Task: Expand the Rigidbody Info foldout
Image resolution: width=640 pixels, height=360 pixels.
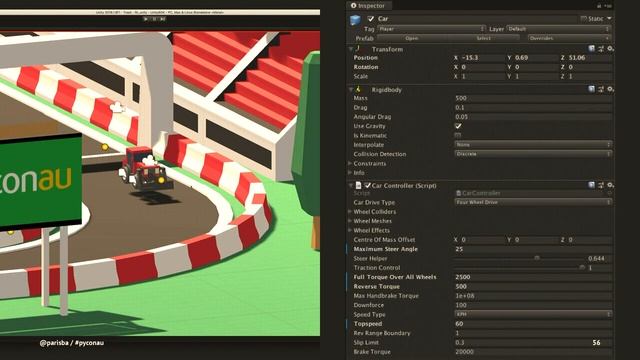Action: pos(350,173)
